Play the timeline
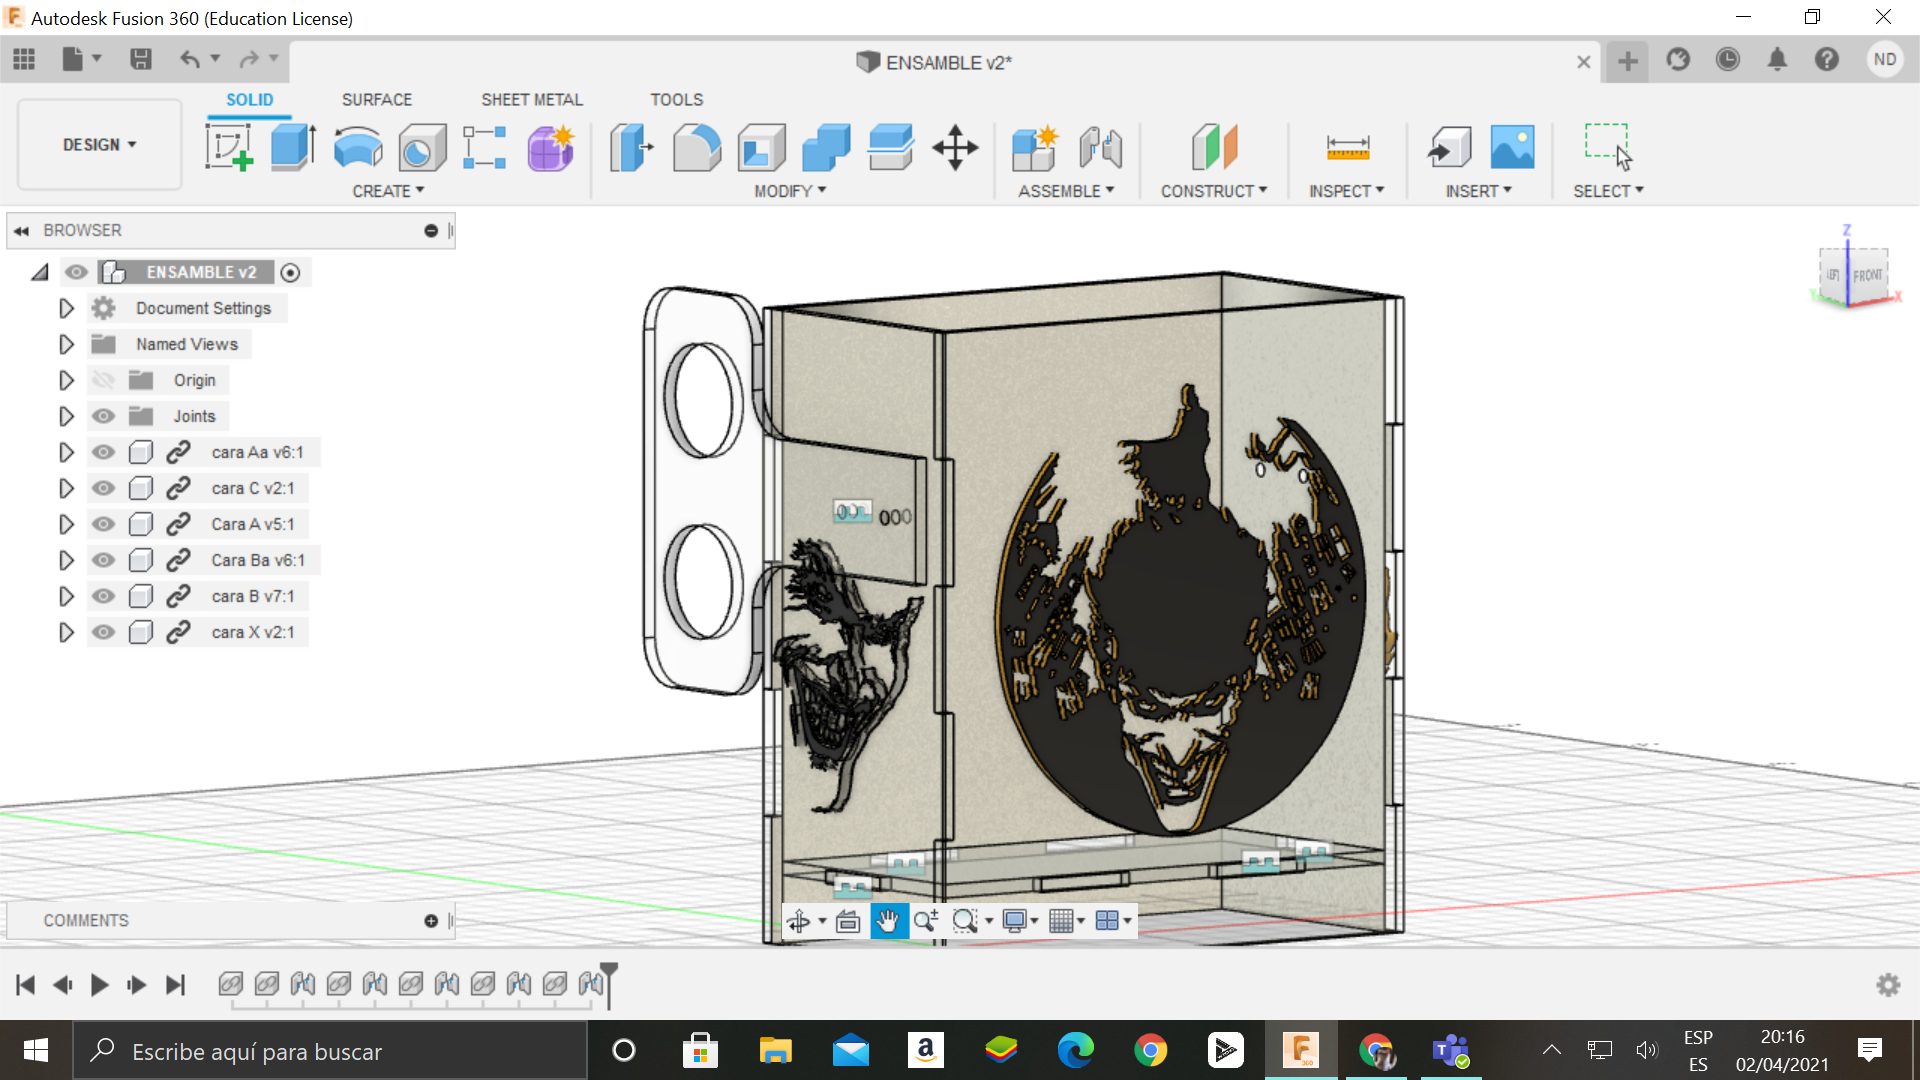Viewport: 1920px width, 1080px height. coord(99,985)
